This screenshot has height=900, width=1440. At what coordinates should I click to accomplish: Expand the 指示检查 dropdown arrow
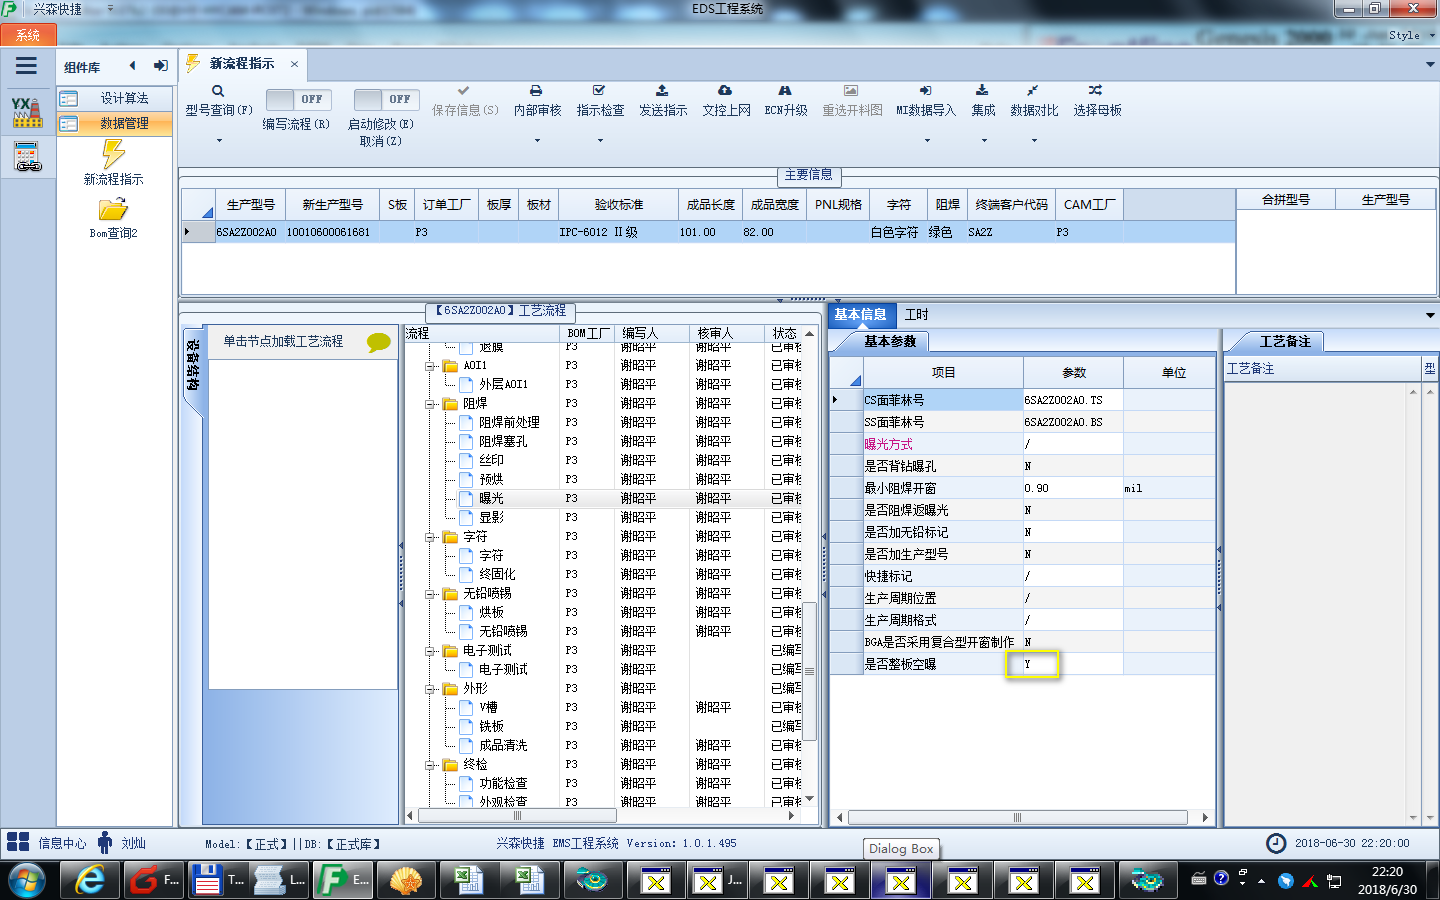pos(600,141)
